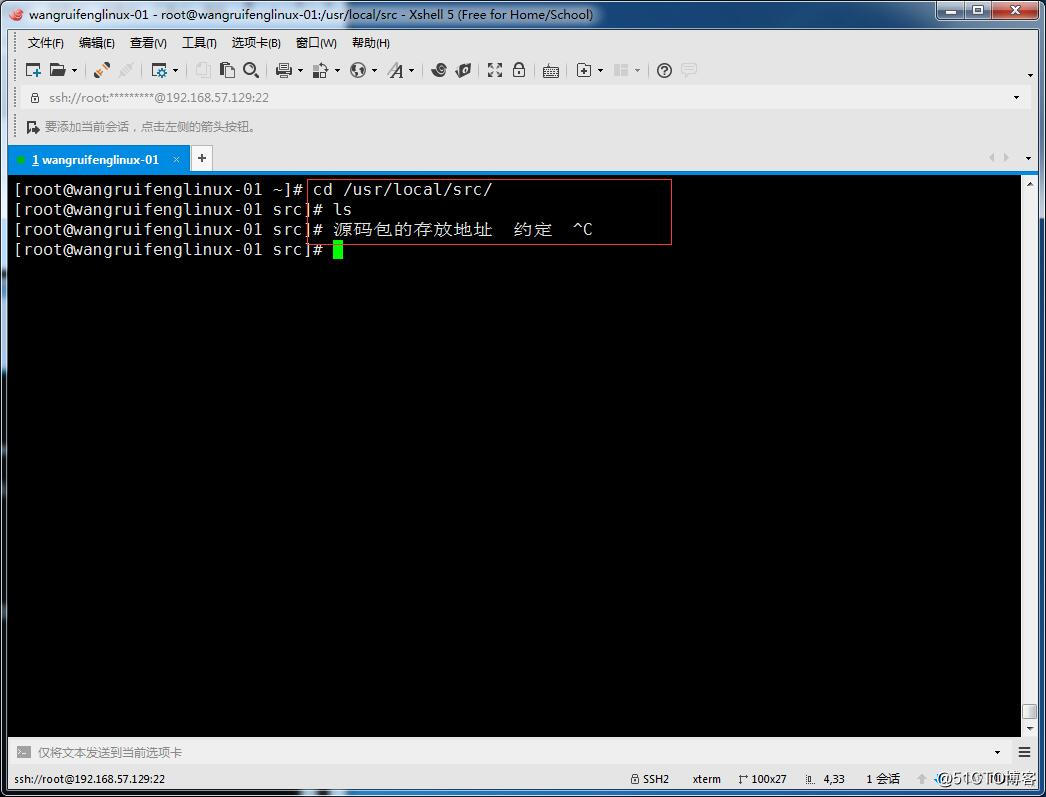
Task: Add a new tab with plus button
Action: pyautogui.click(x=202, y=159)
